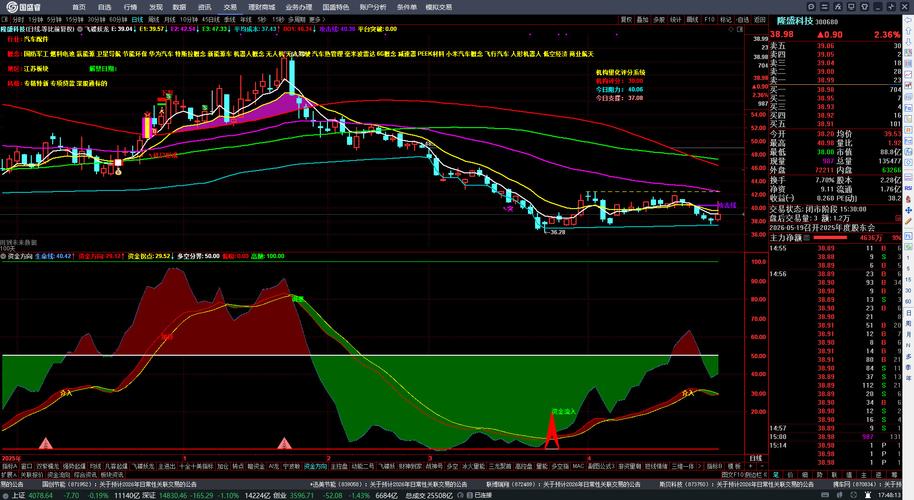Image resolution: width=914 pixels, height=500 pixels.
Task: Toggle the 自选 add-to-watchlist button
Action: click(x=743, y=19)
